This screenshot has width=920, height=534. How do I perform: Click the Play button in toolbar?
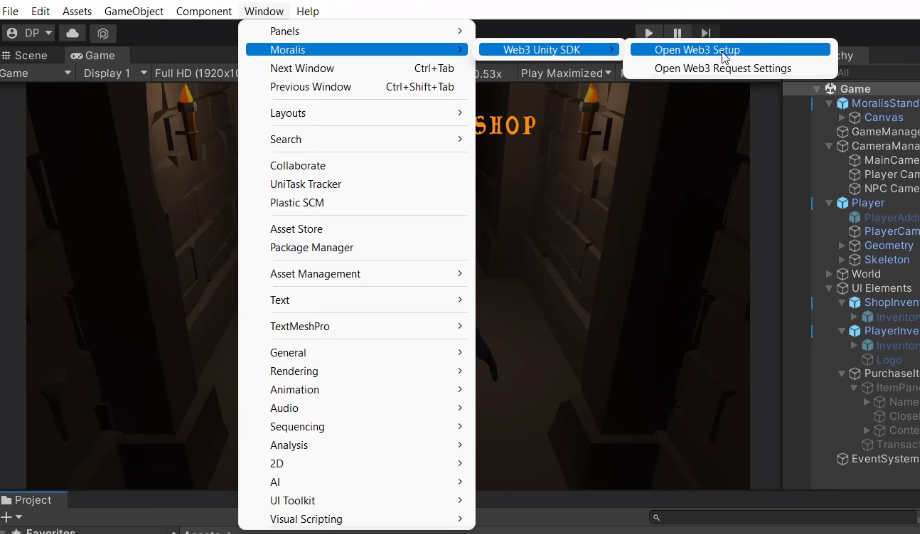pyautogui.click(x=648, y=33)
